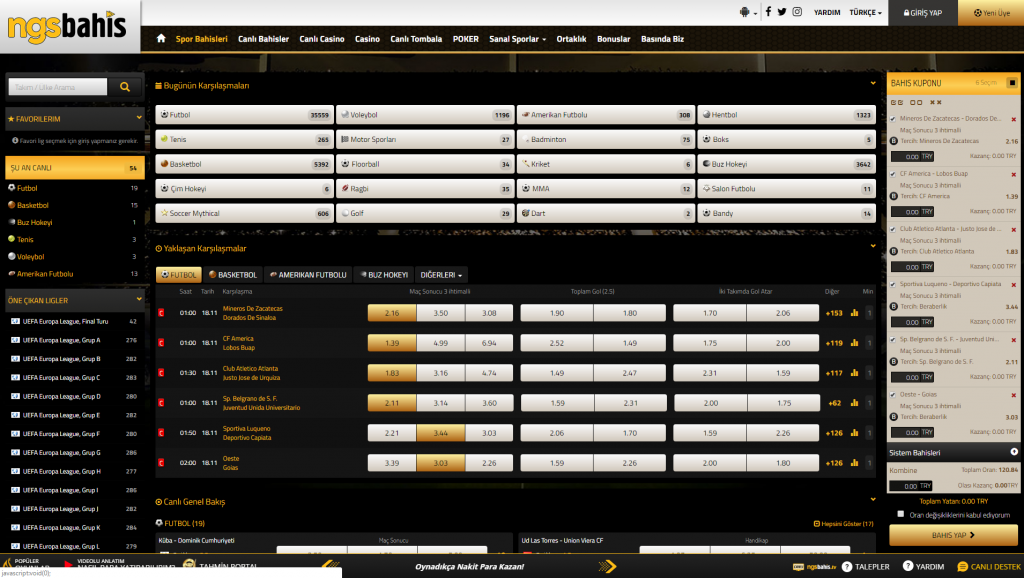Minimize the Bahis Kuponu panel icon
This screenshot has height=578, width=1024.
click(1013, 82)
